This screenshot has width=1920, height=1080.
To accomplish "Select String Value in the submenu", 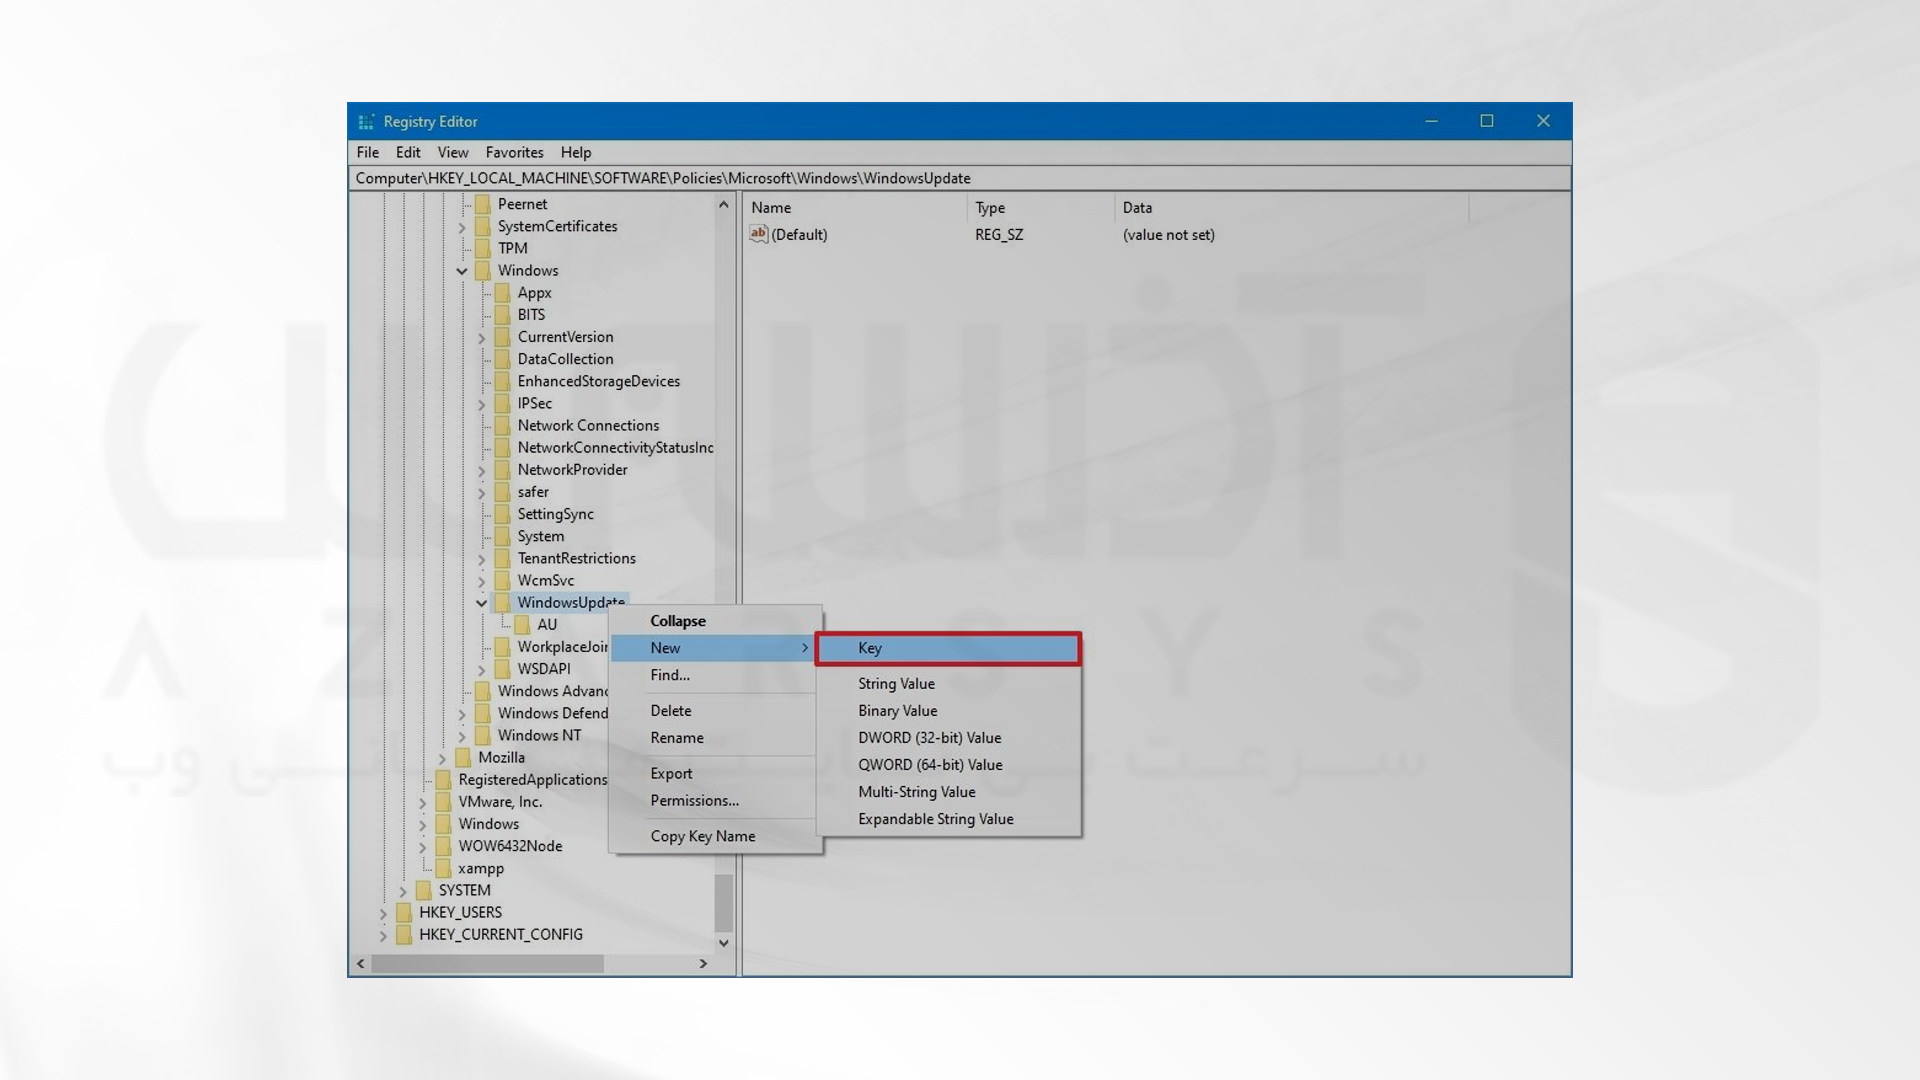I will click(x=948, y=684).
